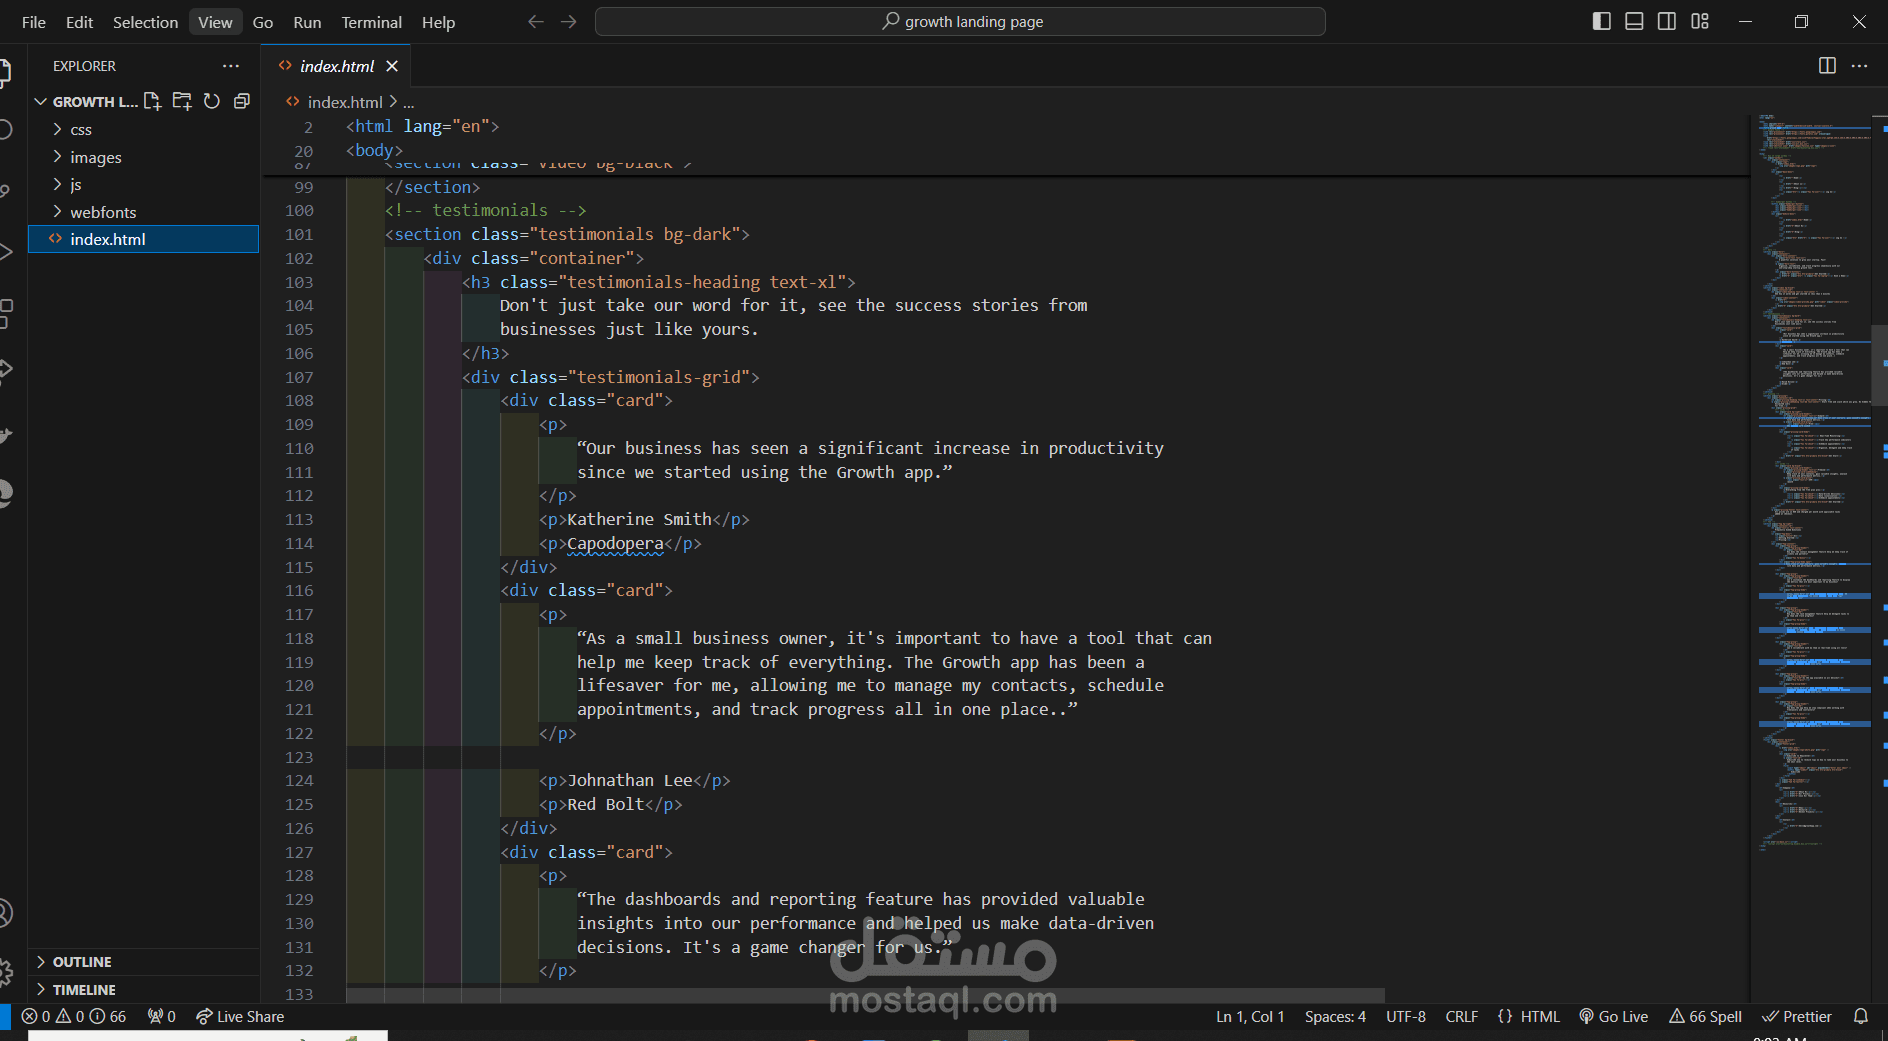Click the breadcrumb ellipsis after index.html
Image resolution: width=1888 pixels, height=1041 pixels.
408,102
